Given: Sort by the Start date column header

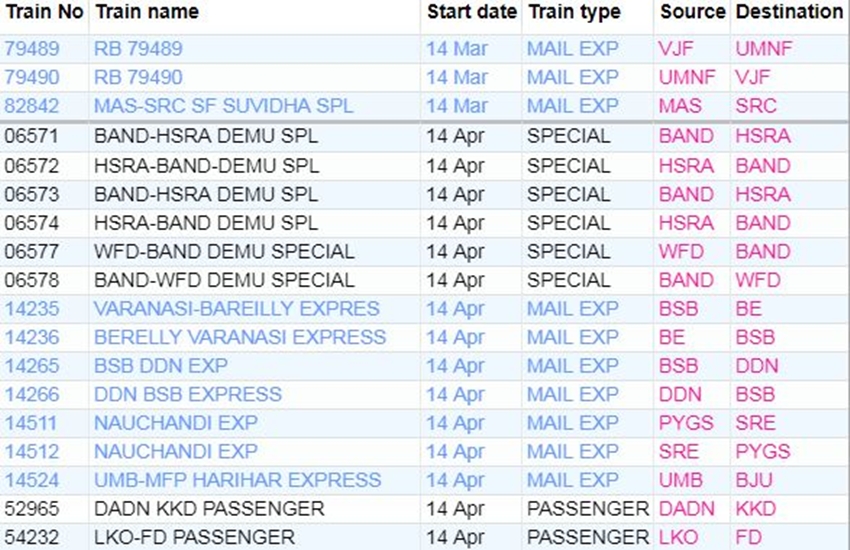Looking at the screenshot, I should (x=471, y=12).
